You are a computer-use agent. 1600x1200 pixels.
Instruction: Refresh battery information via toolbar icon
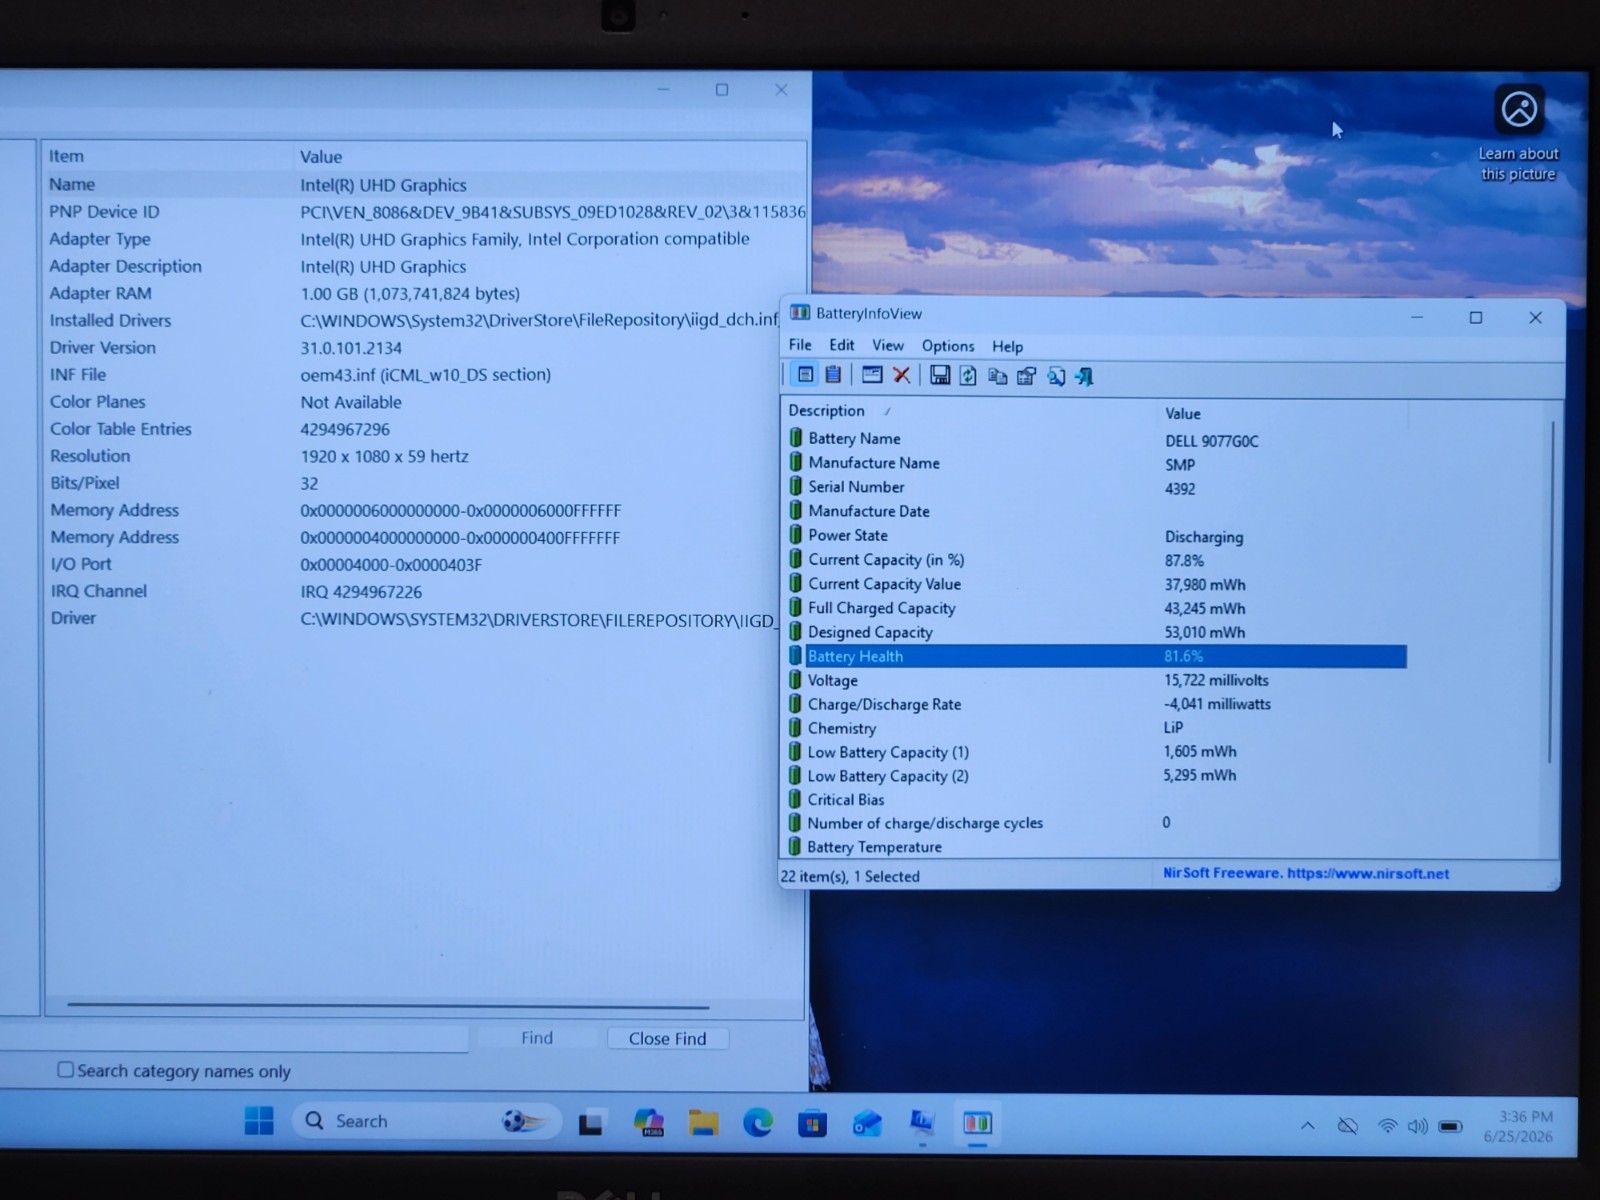pos(968,375)
